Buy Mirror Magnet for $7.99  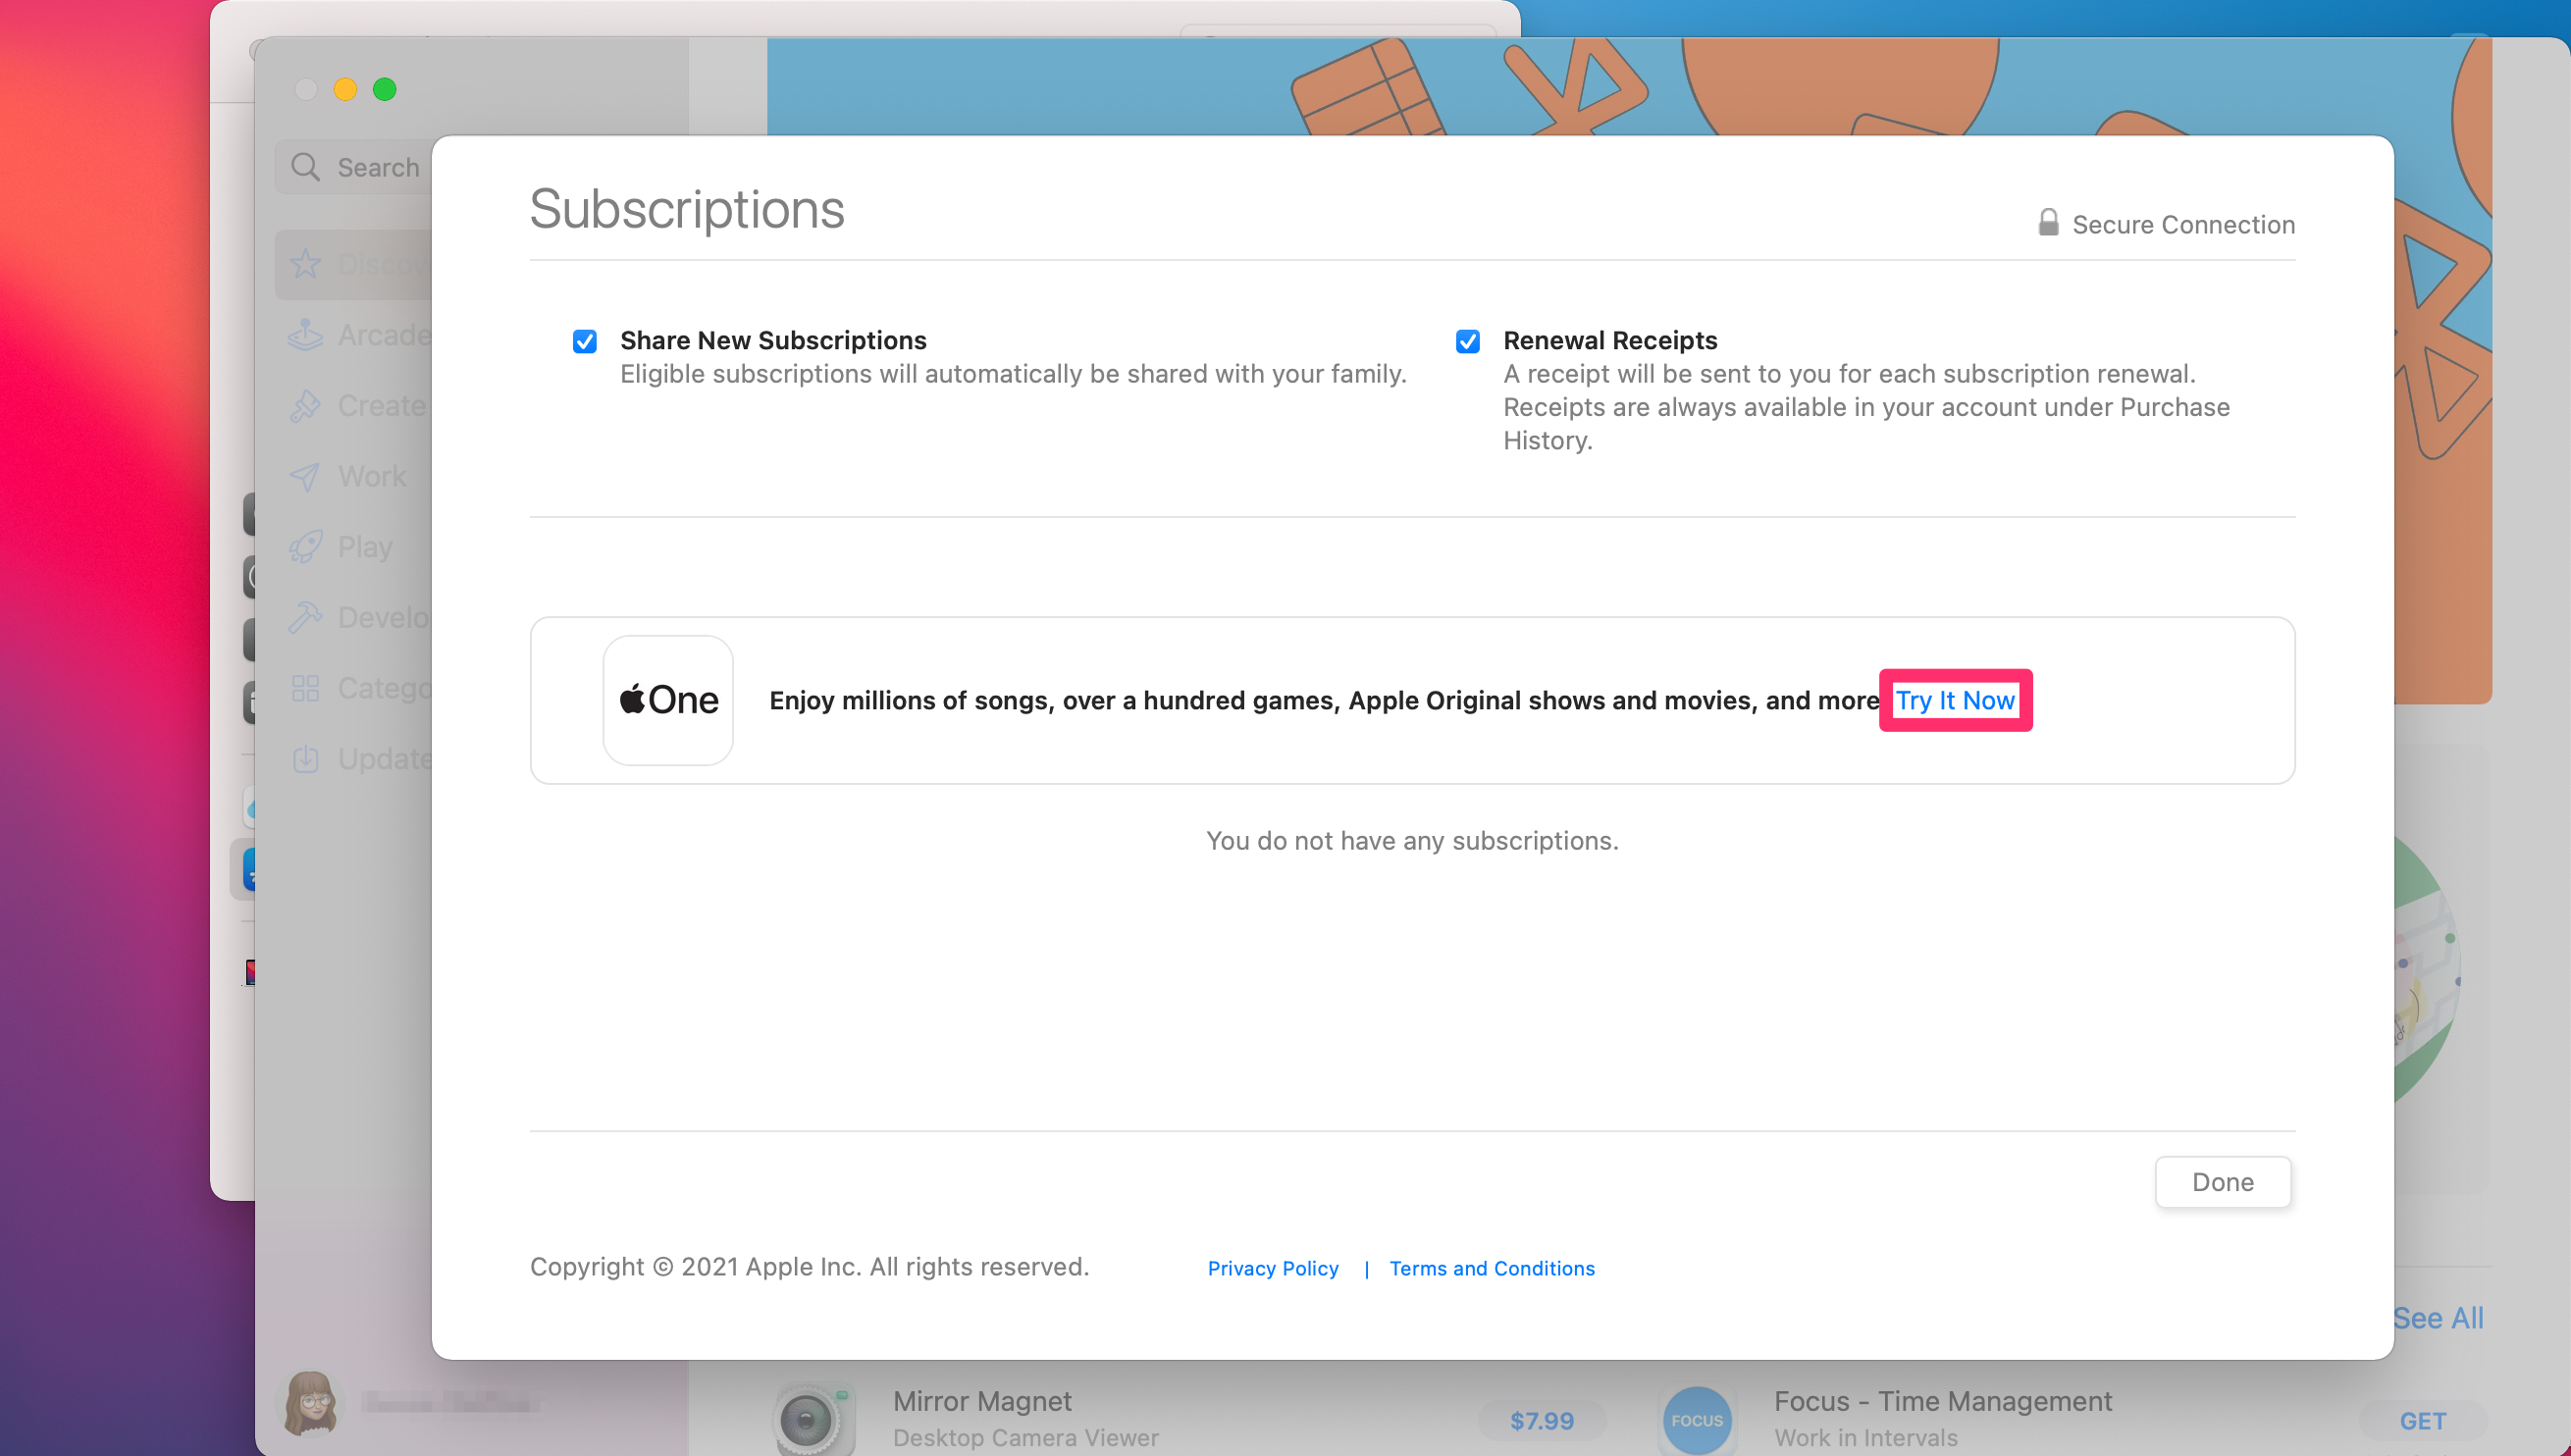pos(1542,1420)
